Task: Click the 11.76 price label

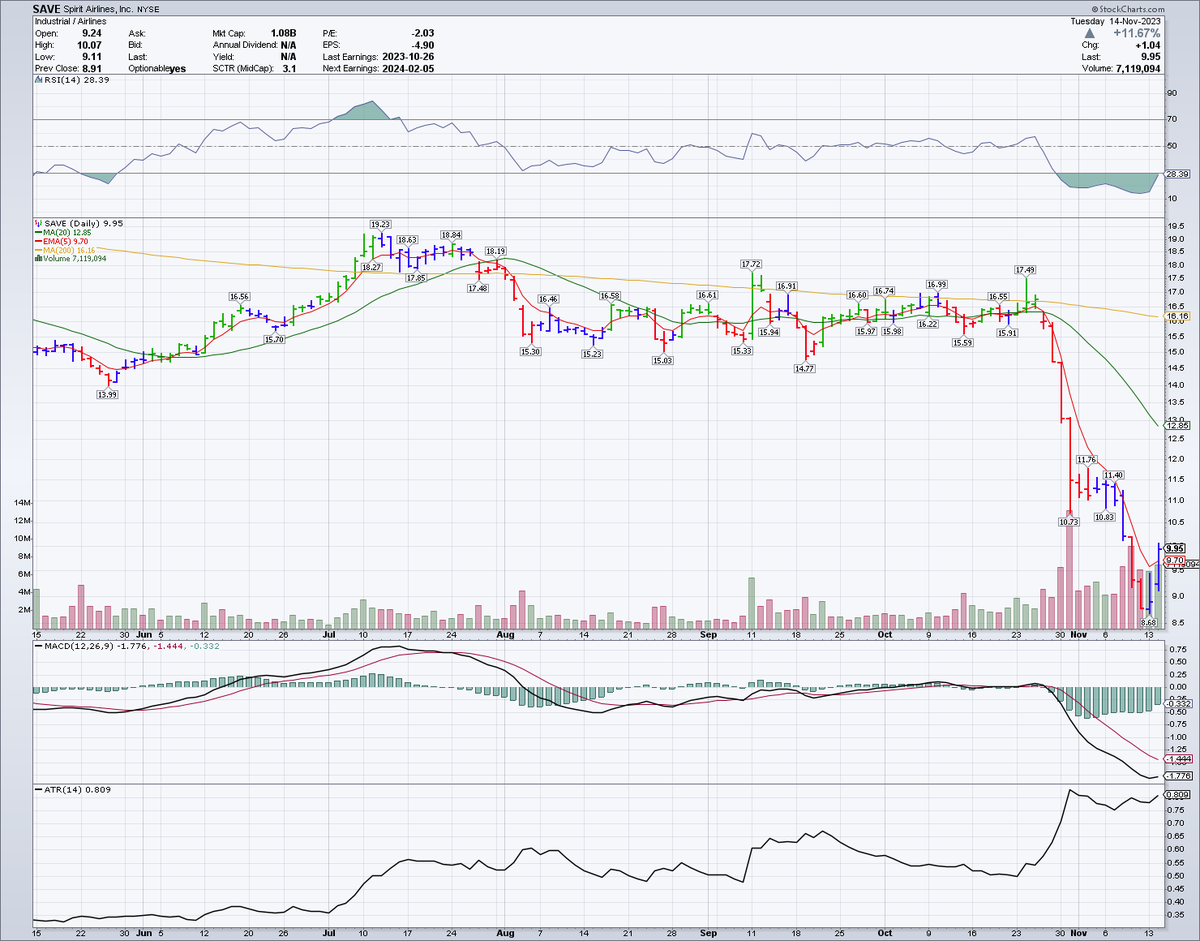Action: click(1086, 459)
